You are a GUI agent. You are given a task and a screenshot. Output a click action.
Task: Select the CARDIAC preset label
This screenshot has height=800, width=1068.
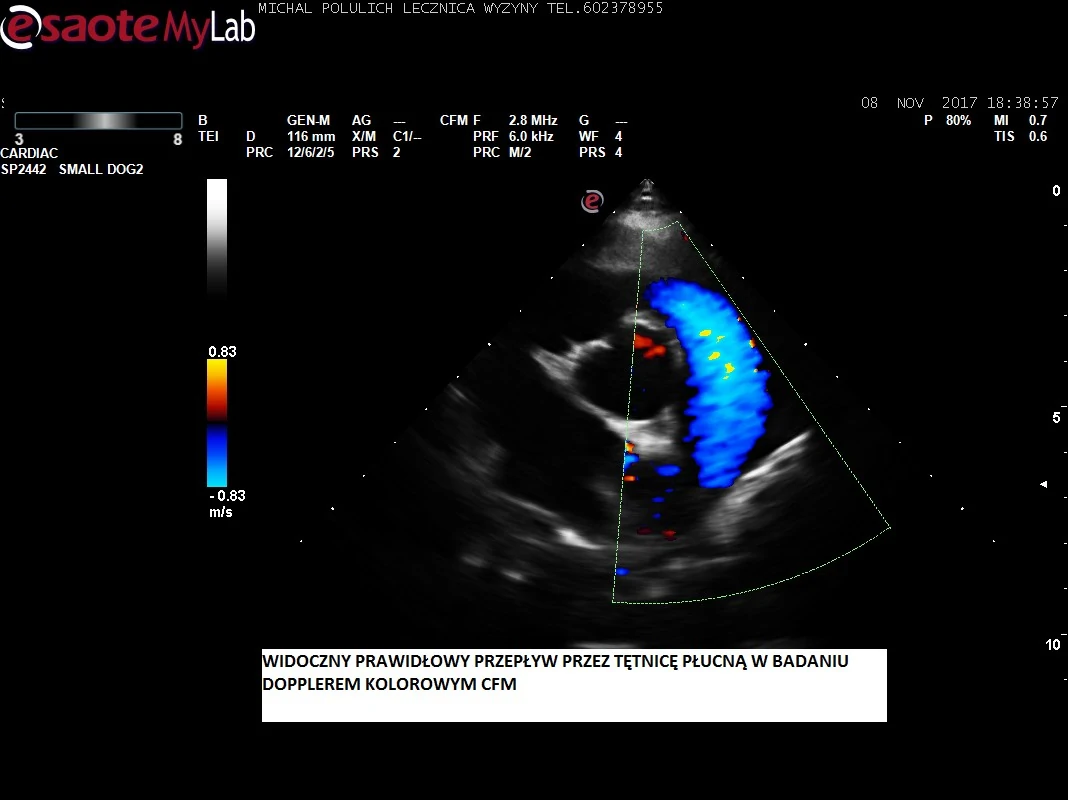[x=29, y=153]
